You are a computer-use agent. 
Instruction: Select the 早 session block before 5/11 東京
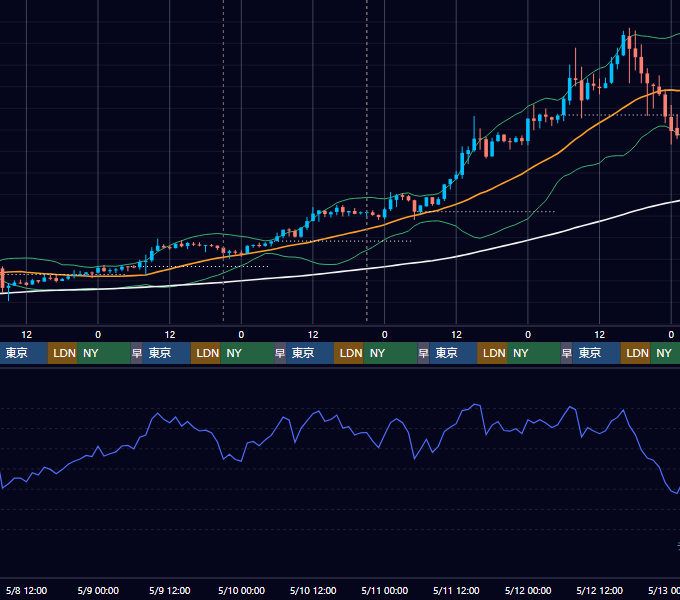point(423,353)
